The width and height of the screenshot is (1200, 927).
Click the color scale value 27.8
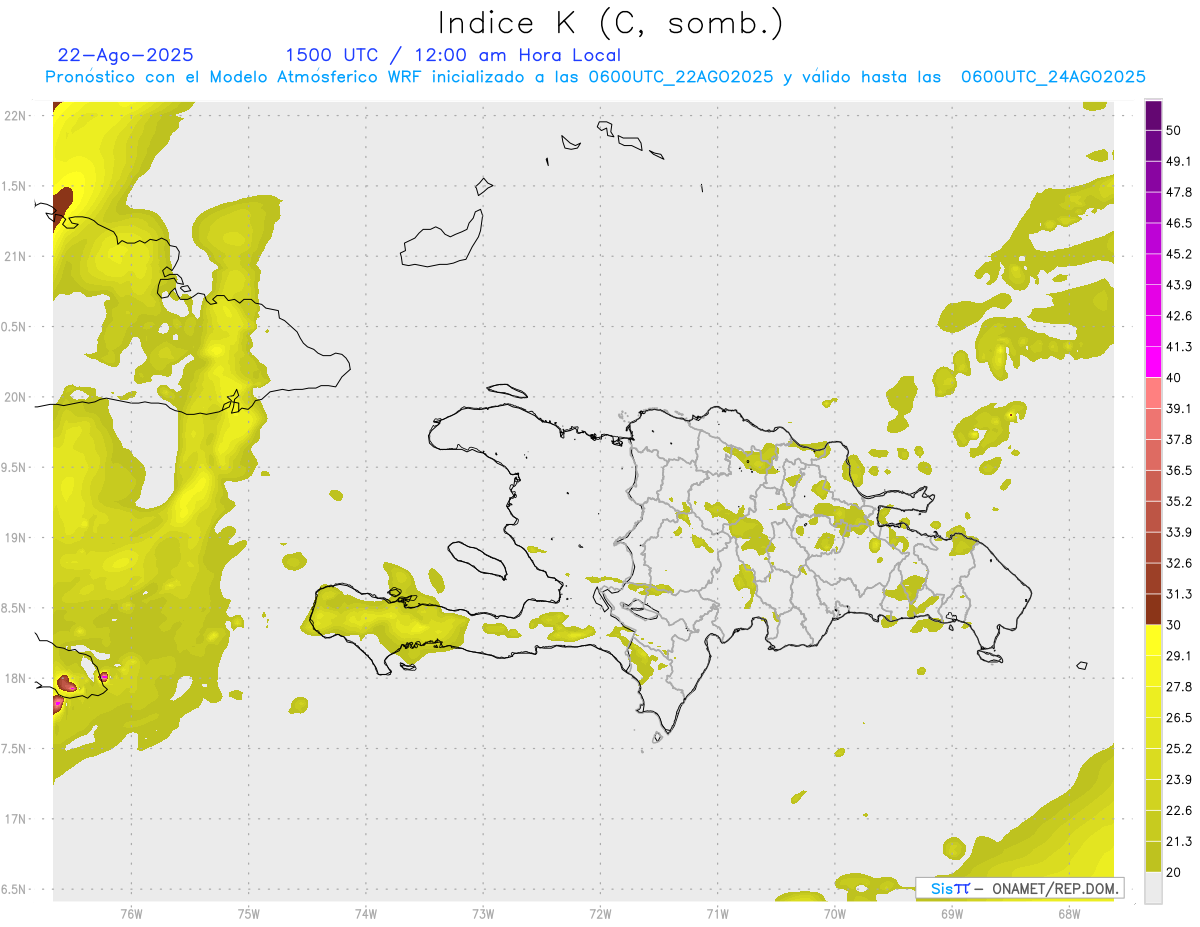click(1180, 687)
